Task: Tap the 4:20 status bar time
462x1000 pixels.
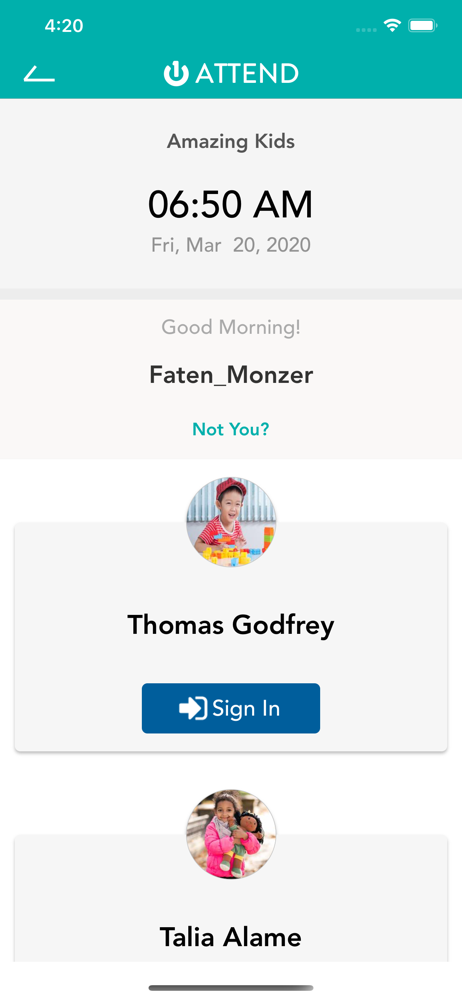Action: (x=64, y=26)
